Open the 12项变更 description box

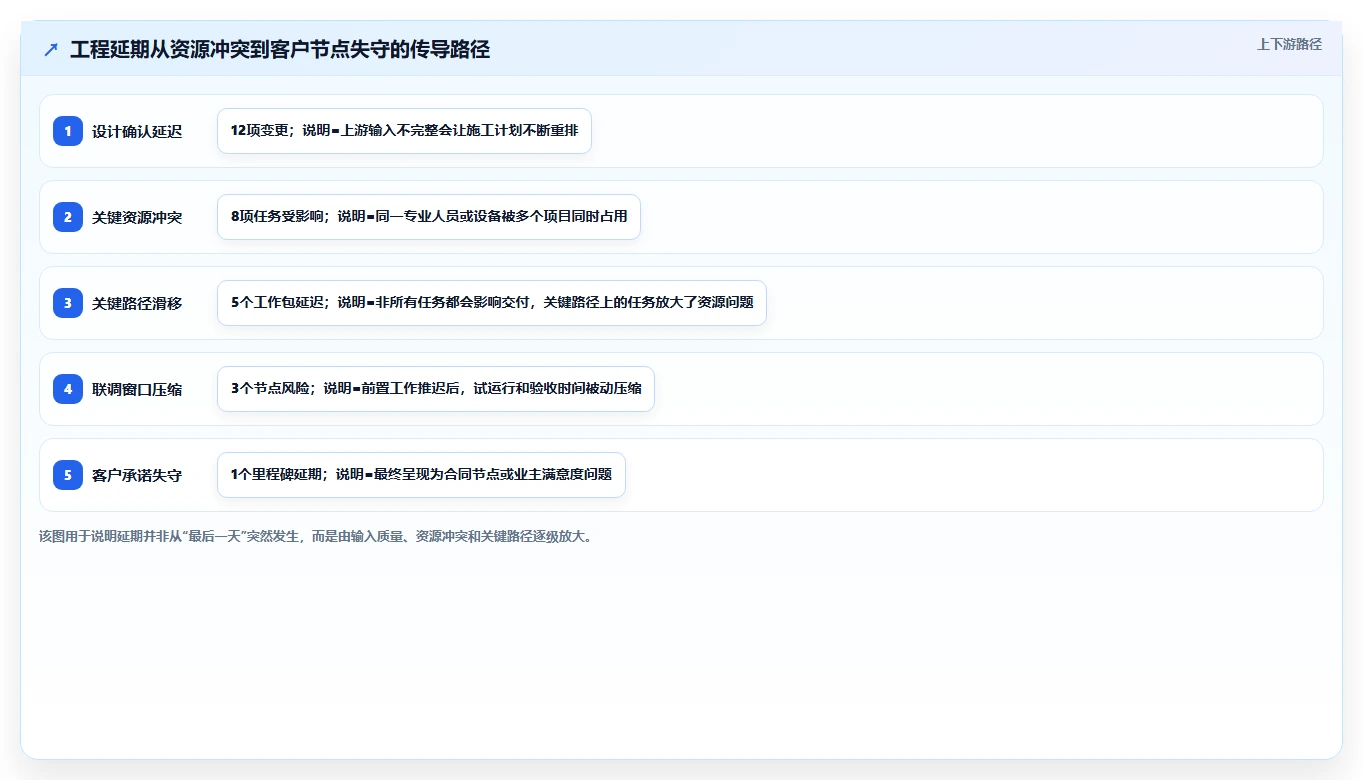[x=404, y=131]
